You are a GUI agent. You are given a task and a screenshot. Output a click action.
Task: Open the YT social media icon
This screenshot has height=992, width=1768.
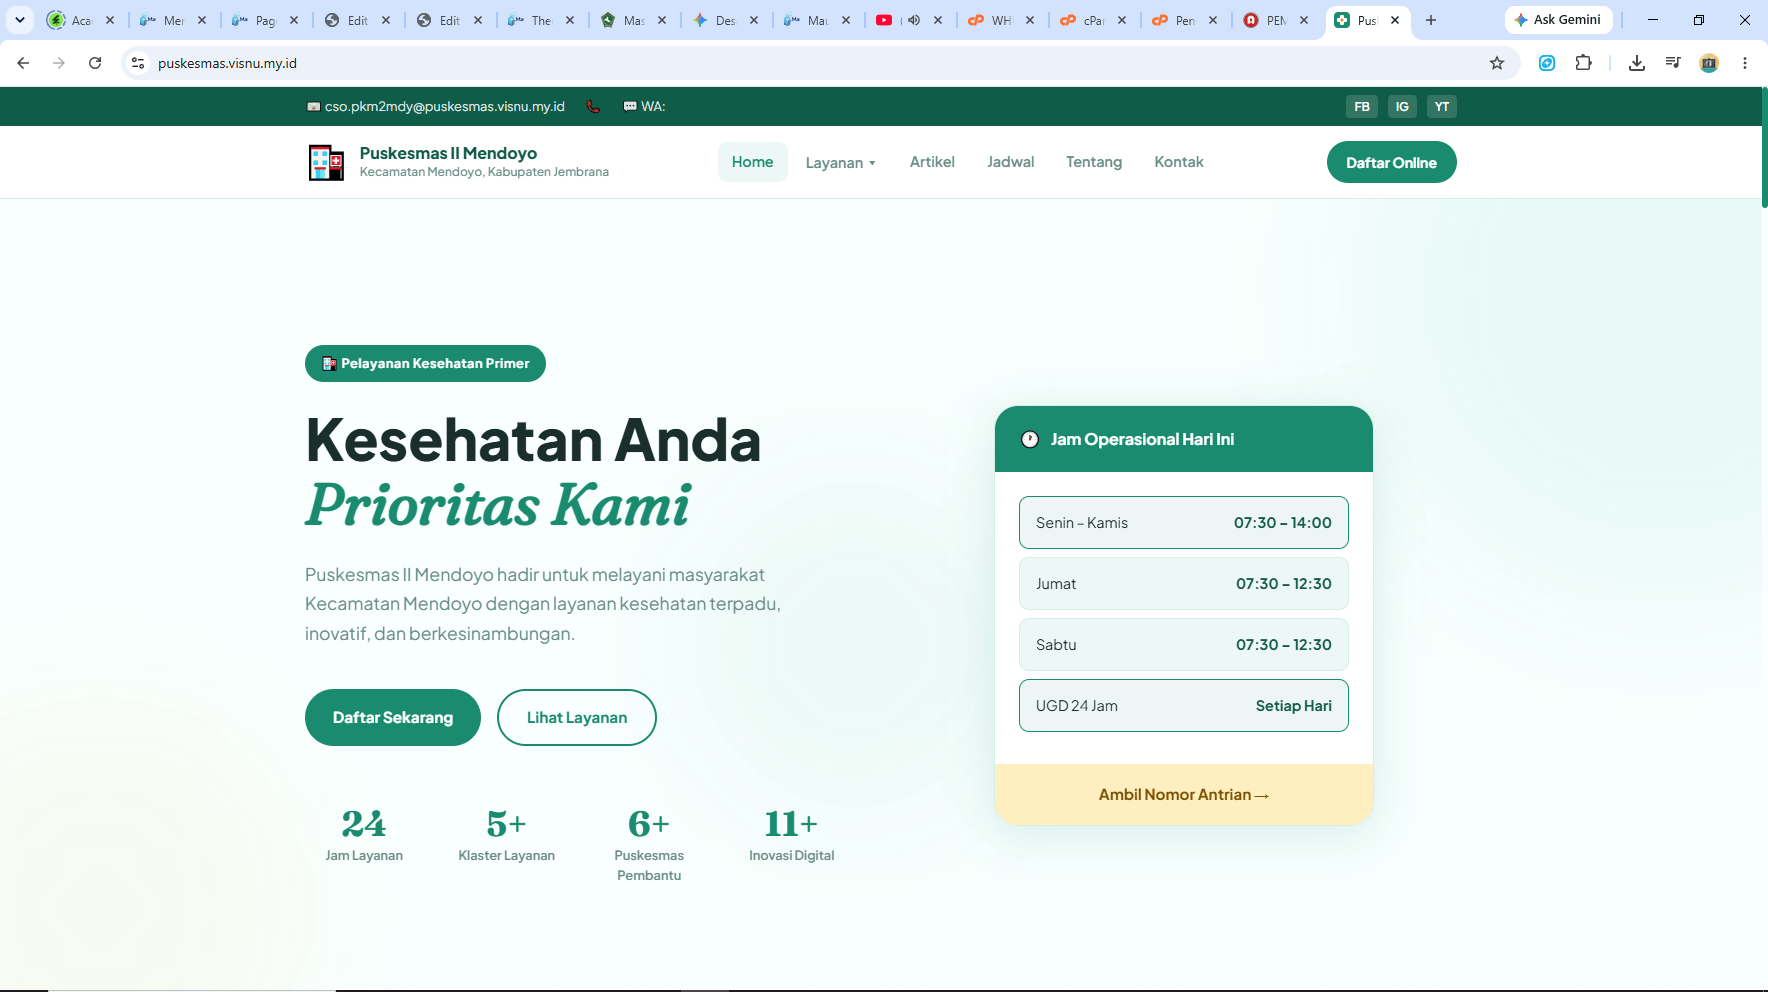point(1442,107)
